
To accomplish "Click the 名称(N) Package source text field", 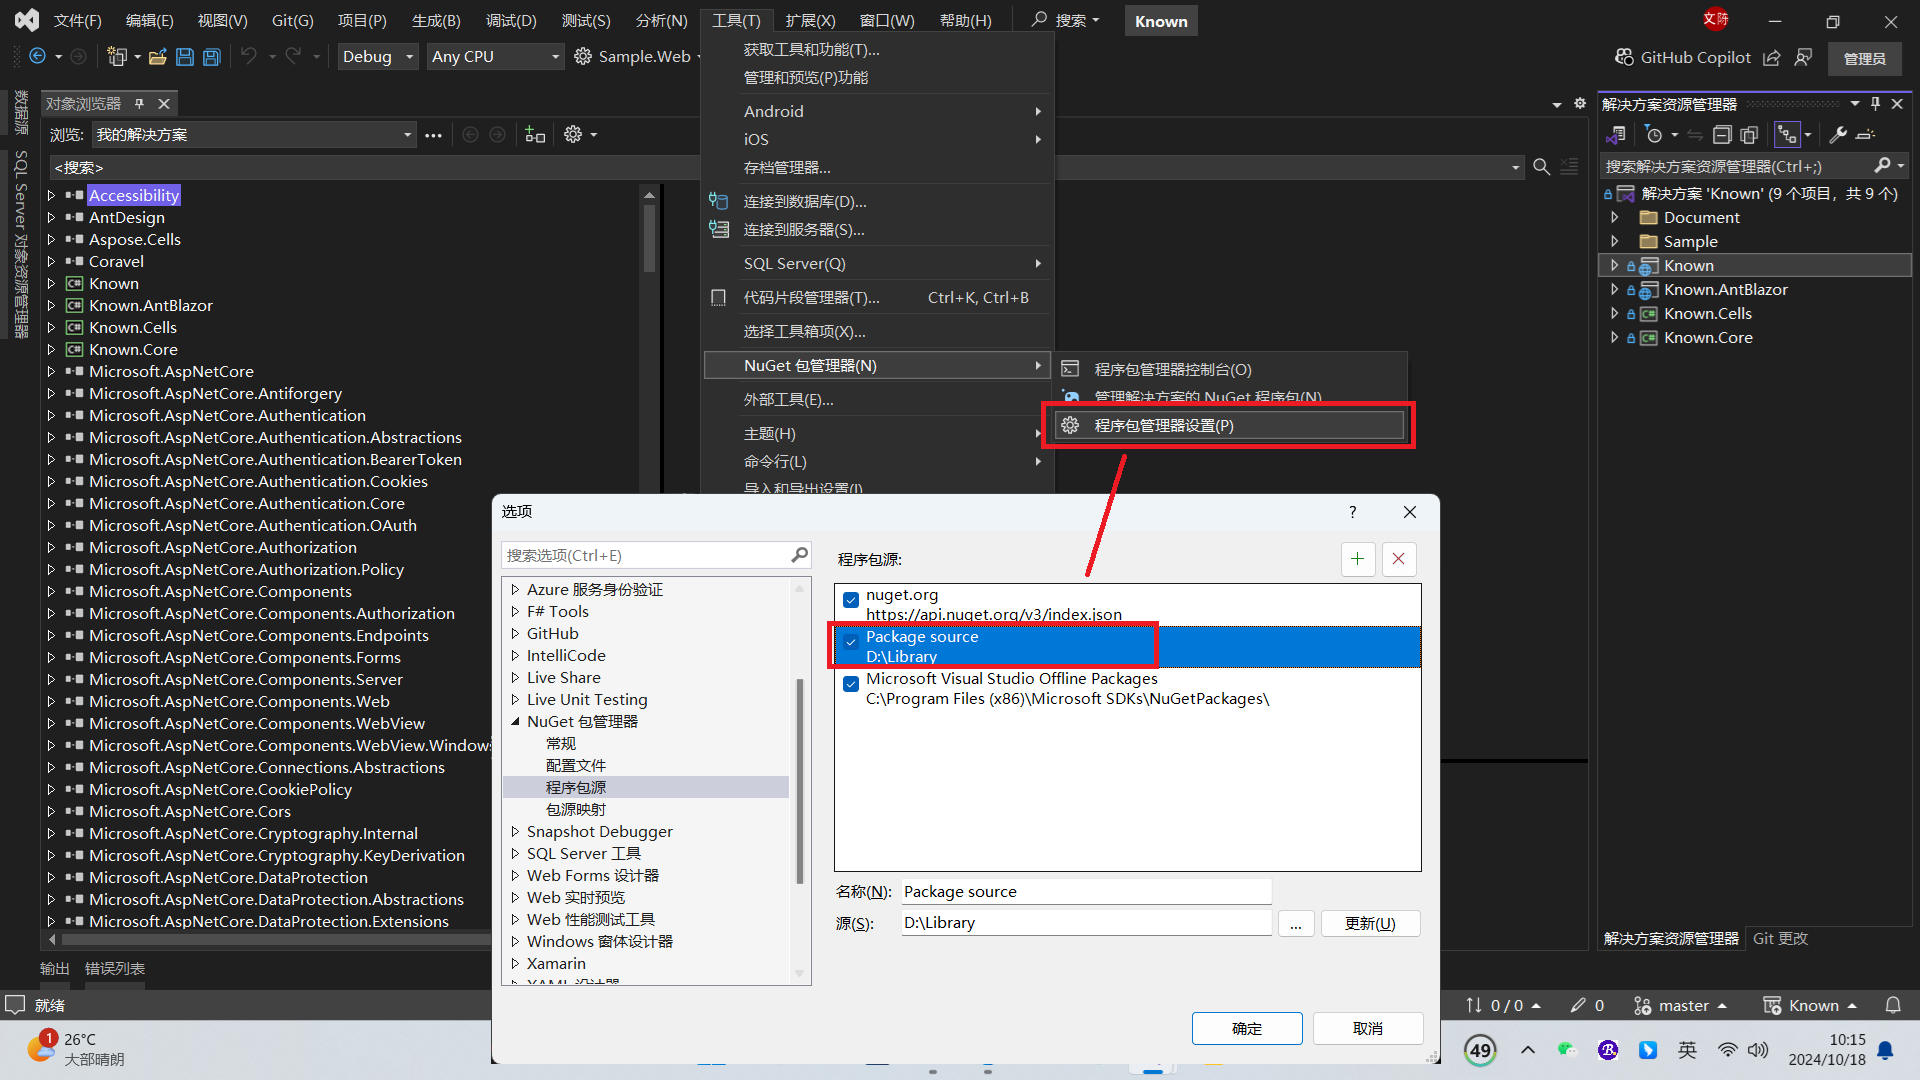I will point(1087,892).
